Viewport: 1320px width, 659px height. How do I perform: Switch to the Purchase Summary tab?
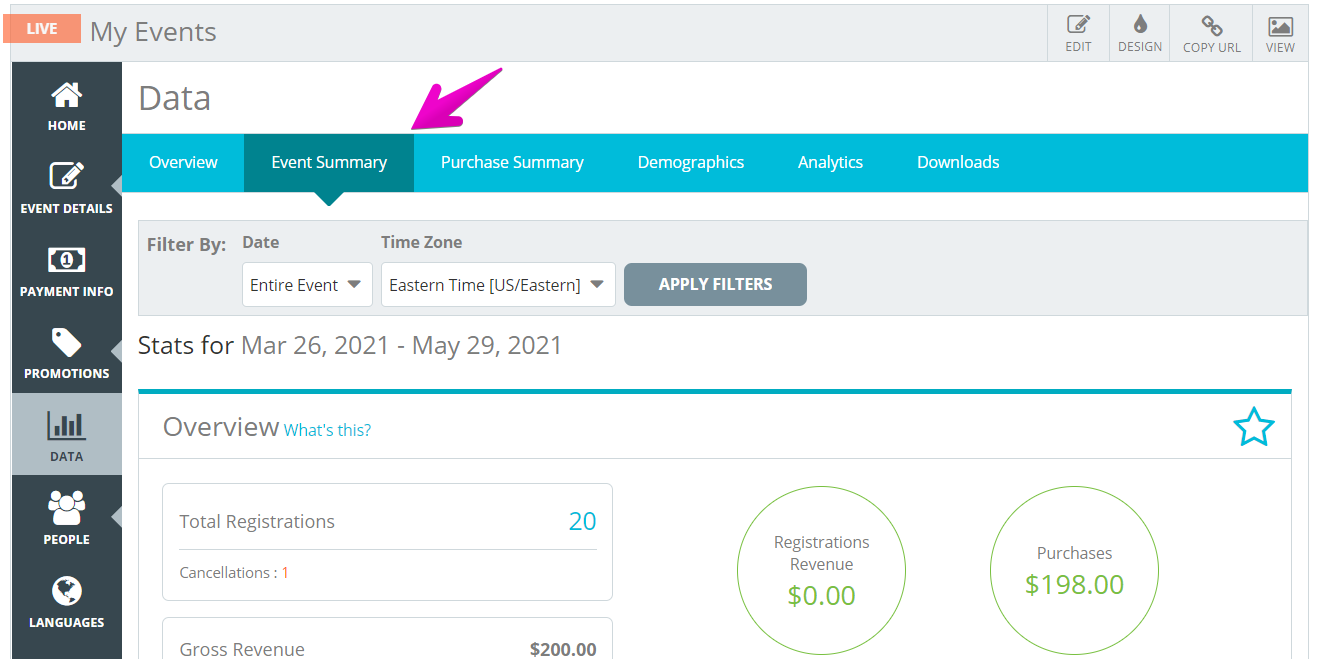coord(512,162)
